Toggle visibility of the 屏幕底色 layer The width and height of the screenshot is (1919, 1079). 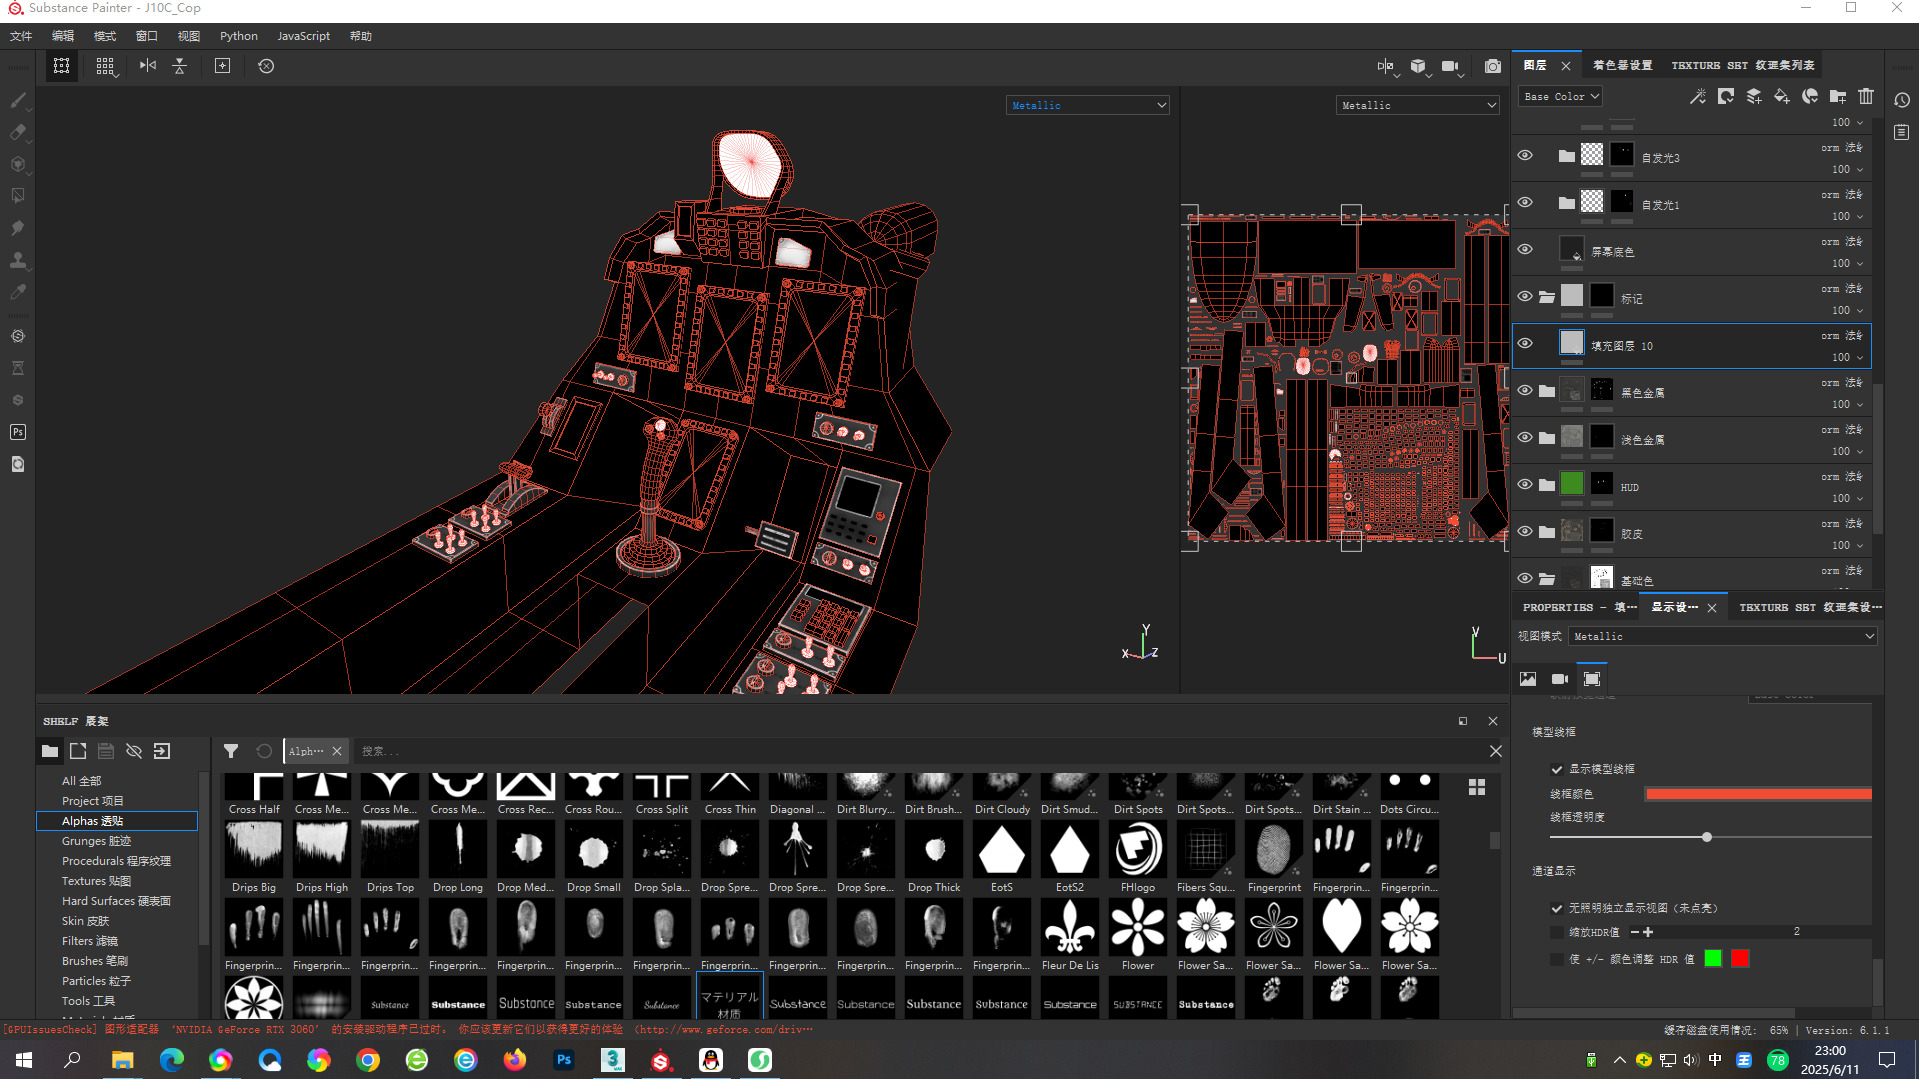(x=1525, y=249)
